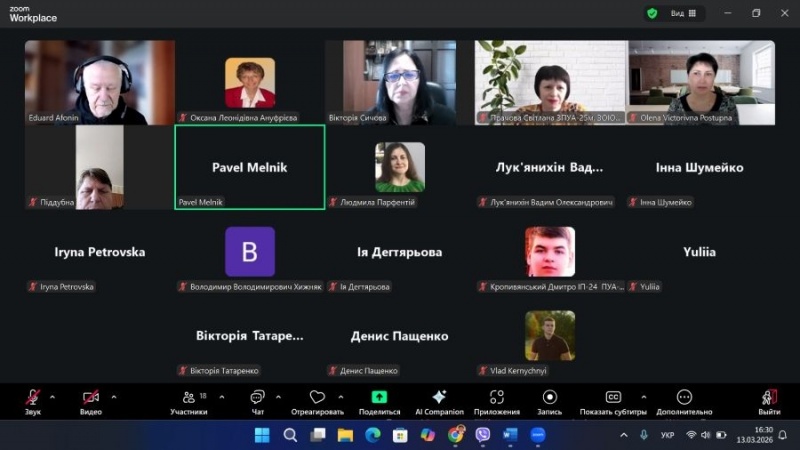Expand caret next to Показать субтитры
Viewport: 800px width, 450px height.
643,396
